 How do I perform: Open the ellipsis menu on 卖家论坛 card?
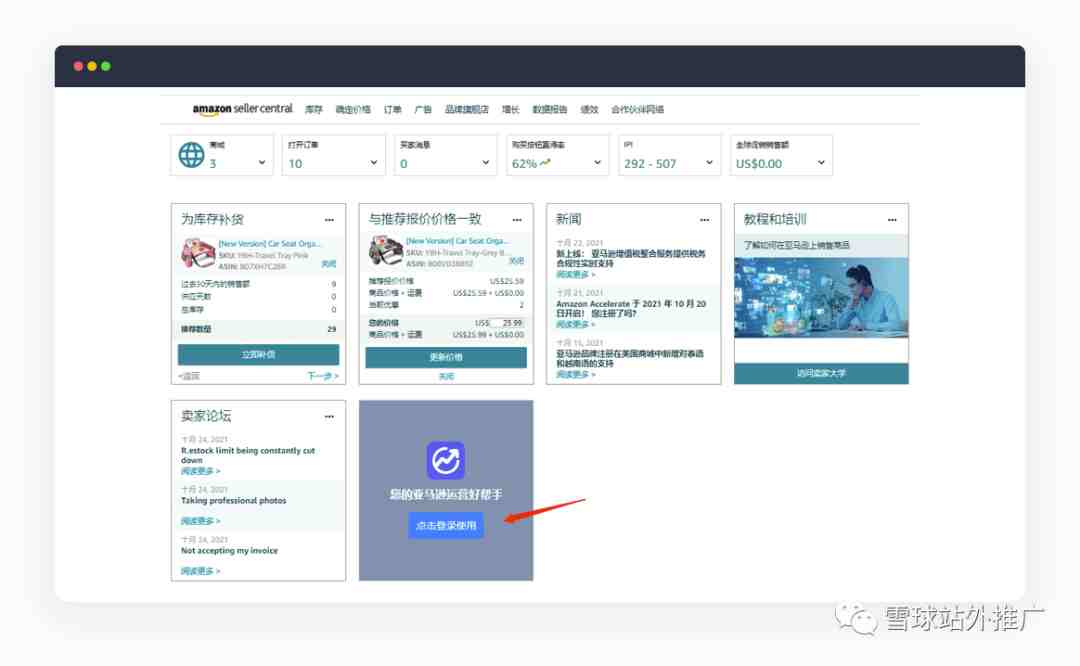329,417
